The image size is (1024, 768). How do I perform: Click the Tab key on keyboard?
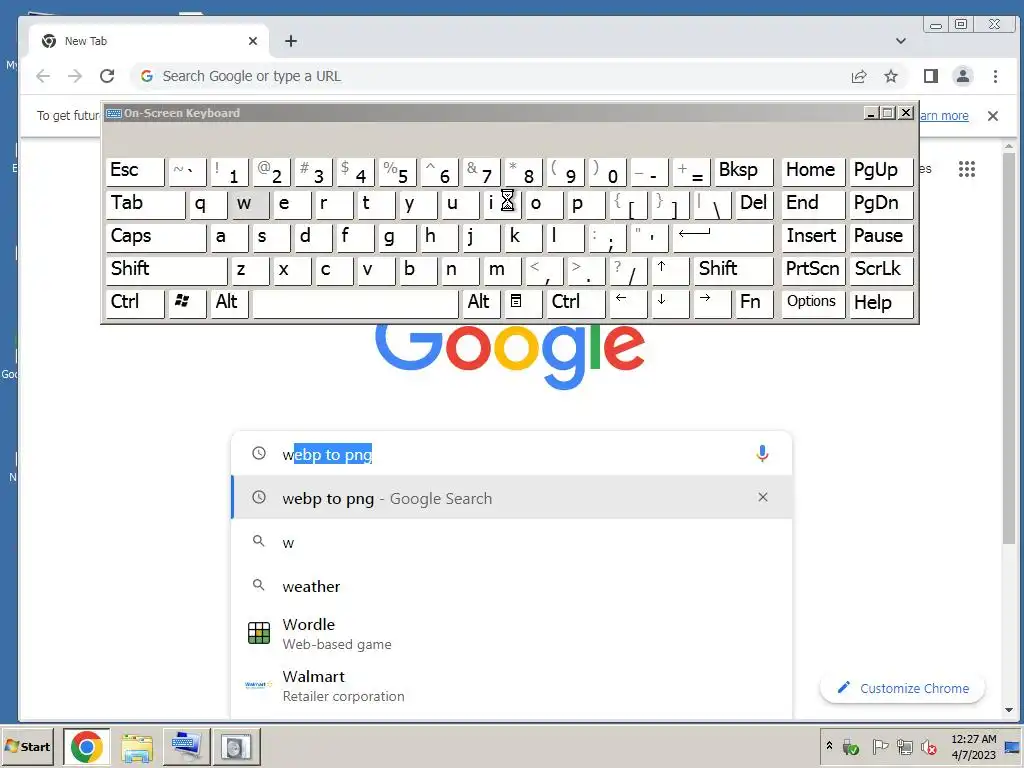(x=145, y=204)
